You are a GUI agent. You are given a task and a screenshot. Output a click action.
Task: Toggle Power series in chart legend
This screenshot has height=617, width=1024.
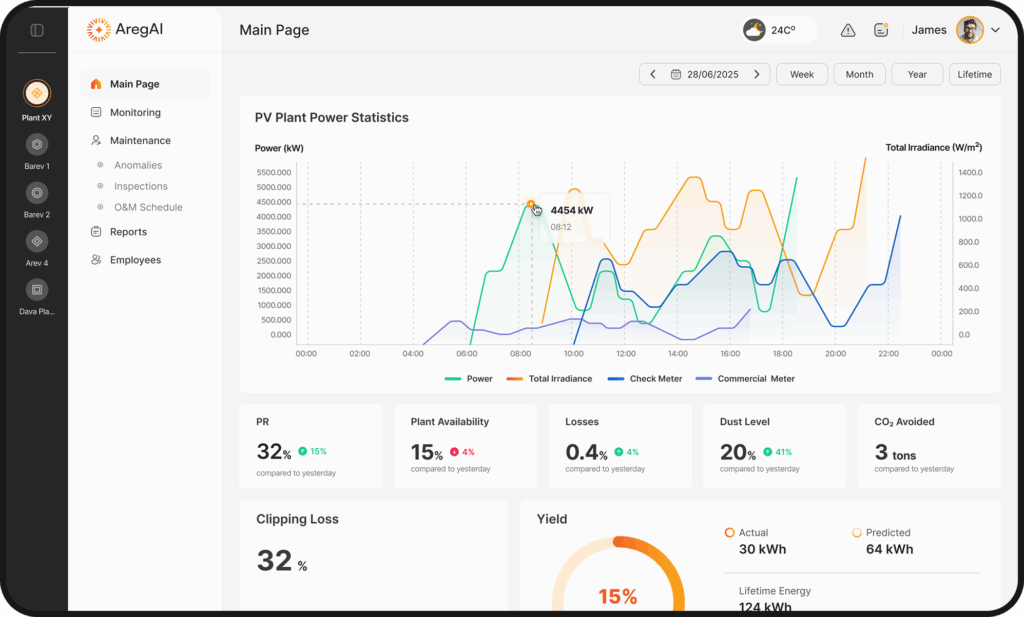[x=468, y=379]
